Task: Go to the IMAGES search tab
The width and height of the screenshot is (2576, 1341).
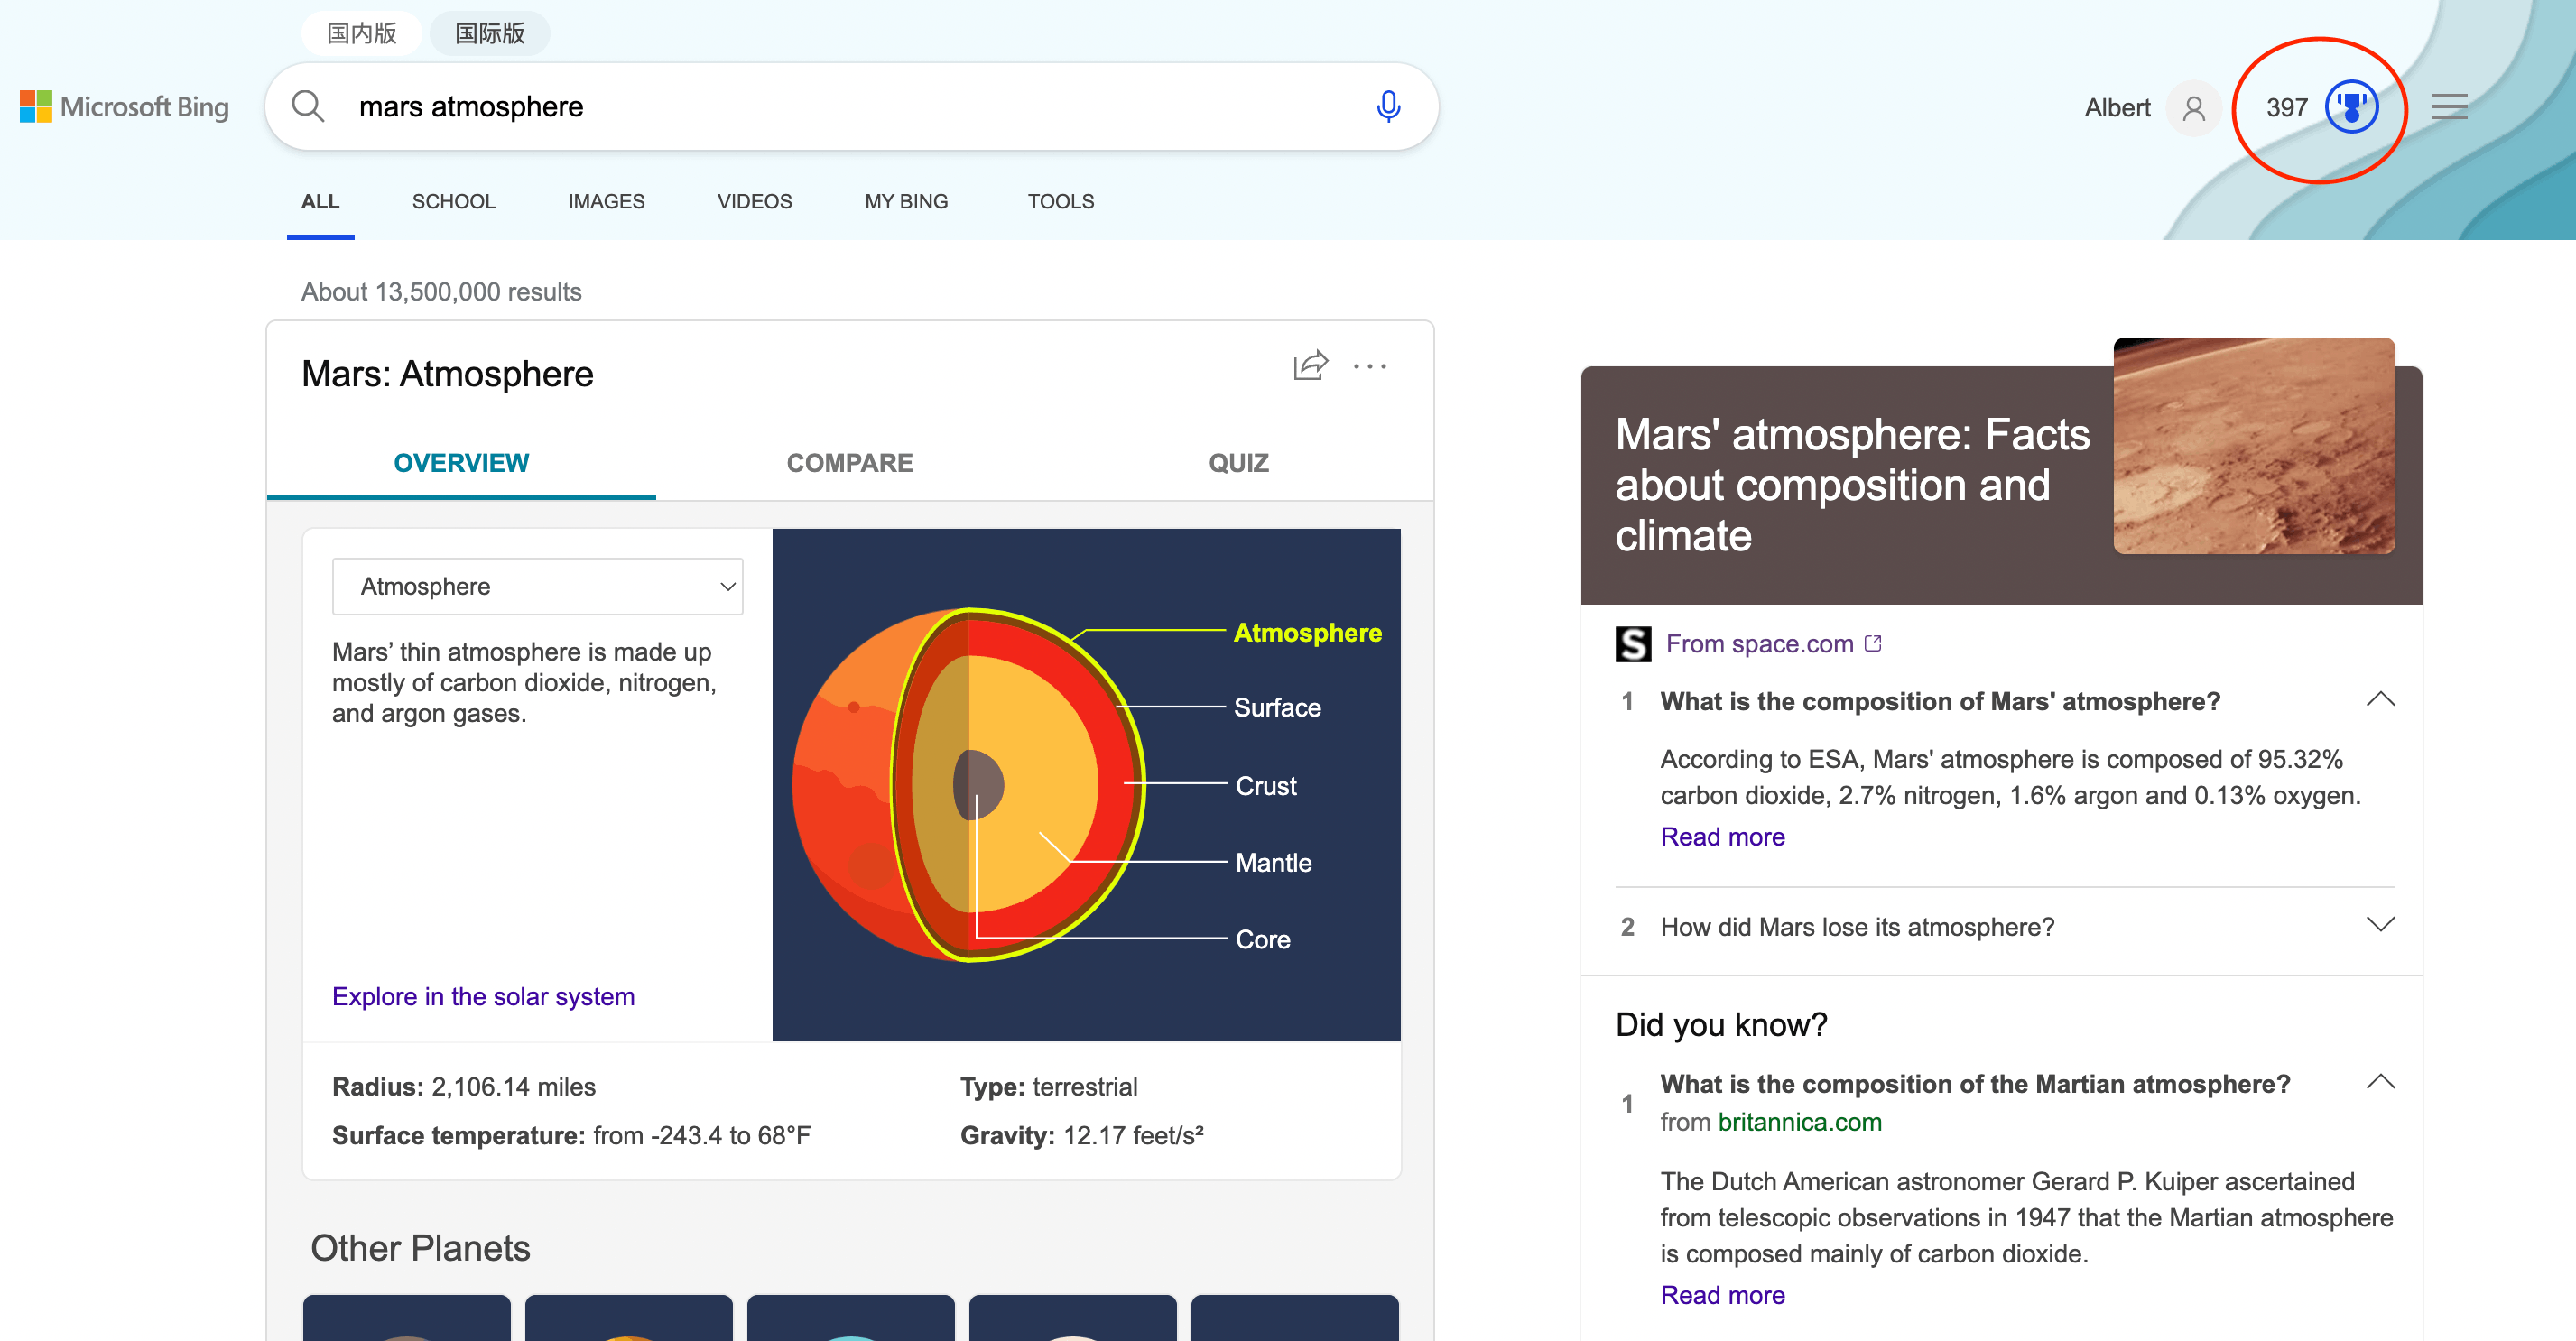Action: point(606,201)
